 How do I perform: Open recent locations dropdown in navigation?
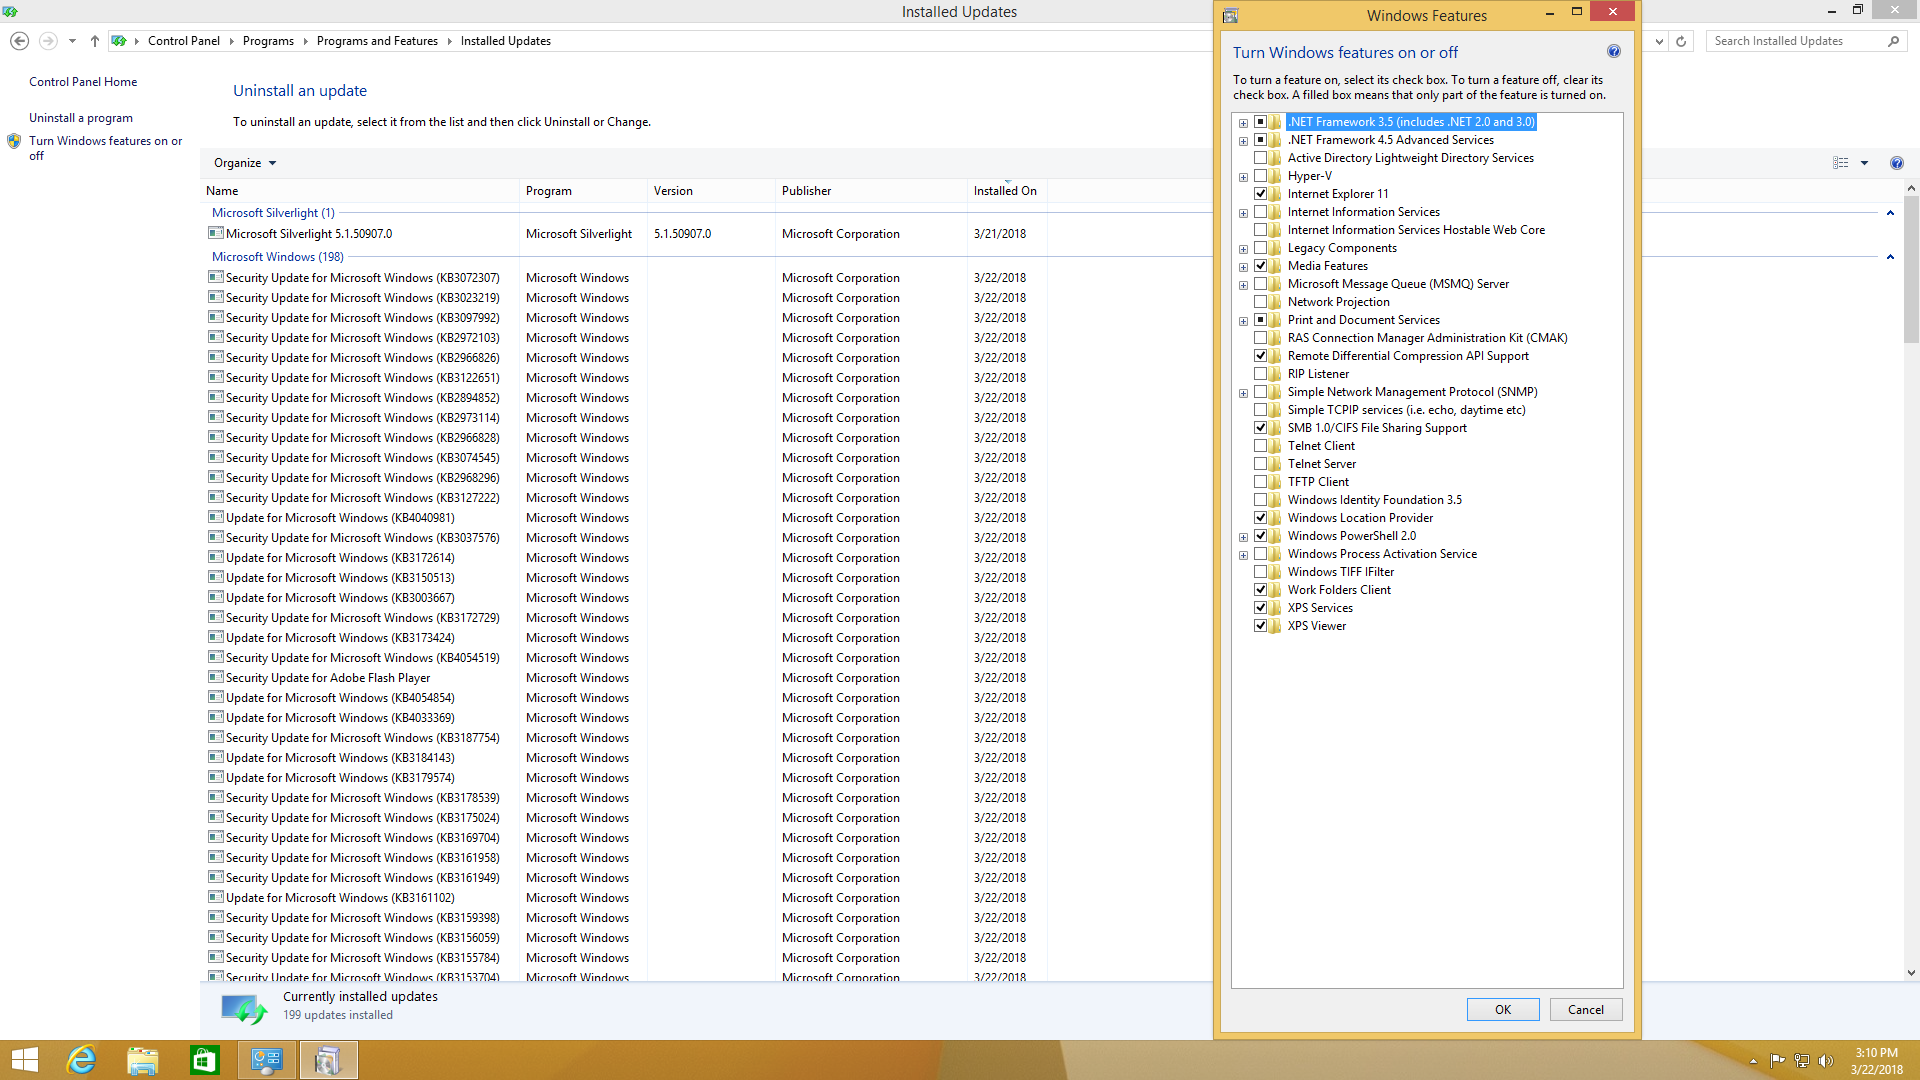pyautogui.click(x=72, y=41)
